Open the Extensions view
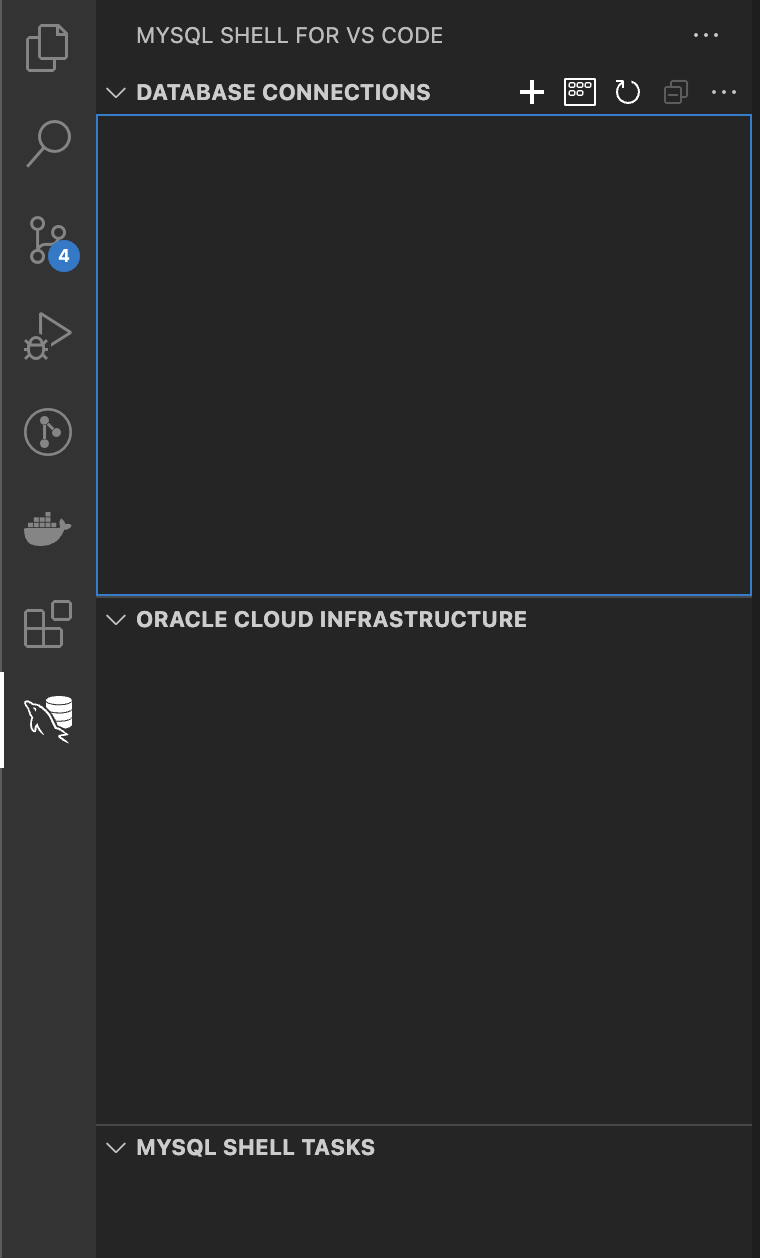 pyautogui.click(x=48, y=624)
